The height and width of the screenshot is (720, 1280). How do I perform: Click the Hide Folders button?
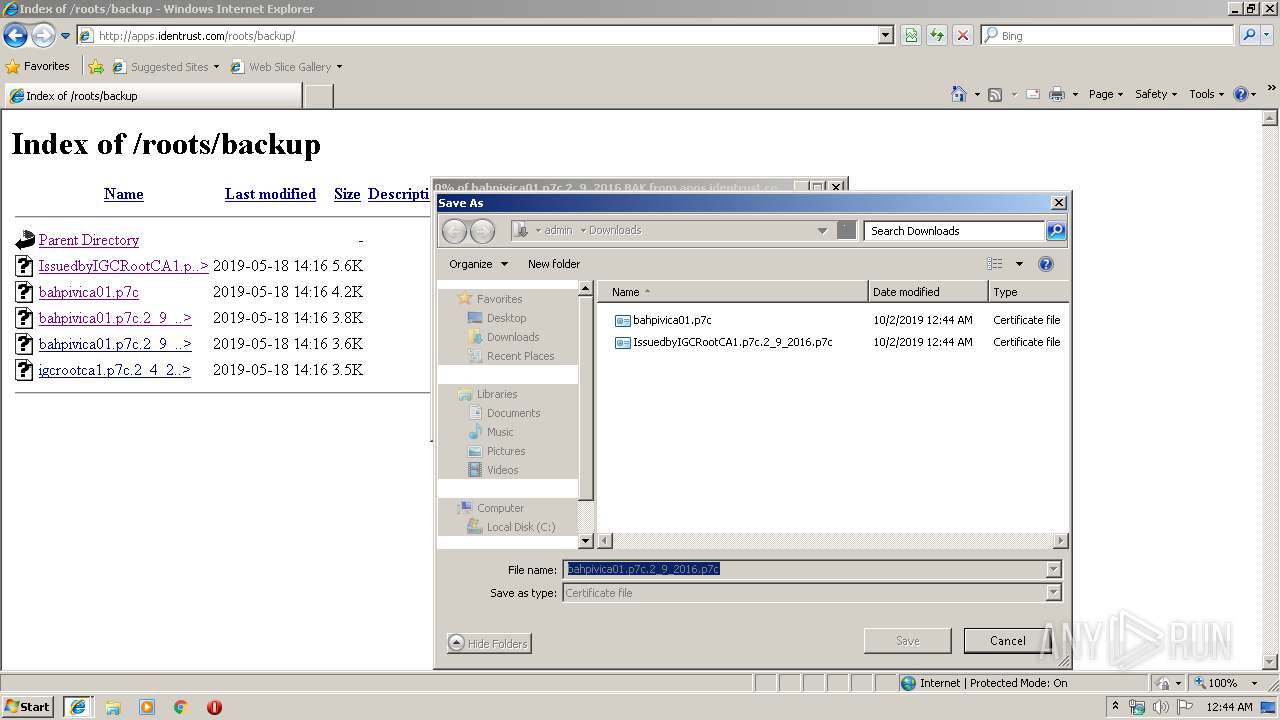(x=489, y=643)
